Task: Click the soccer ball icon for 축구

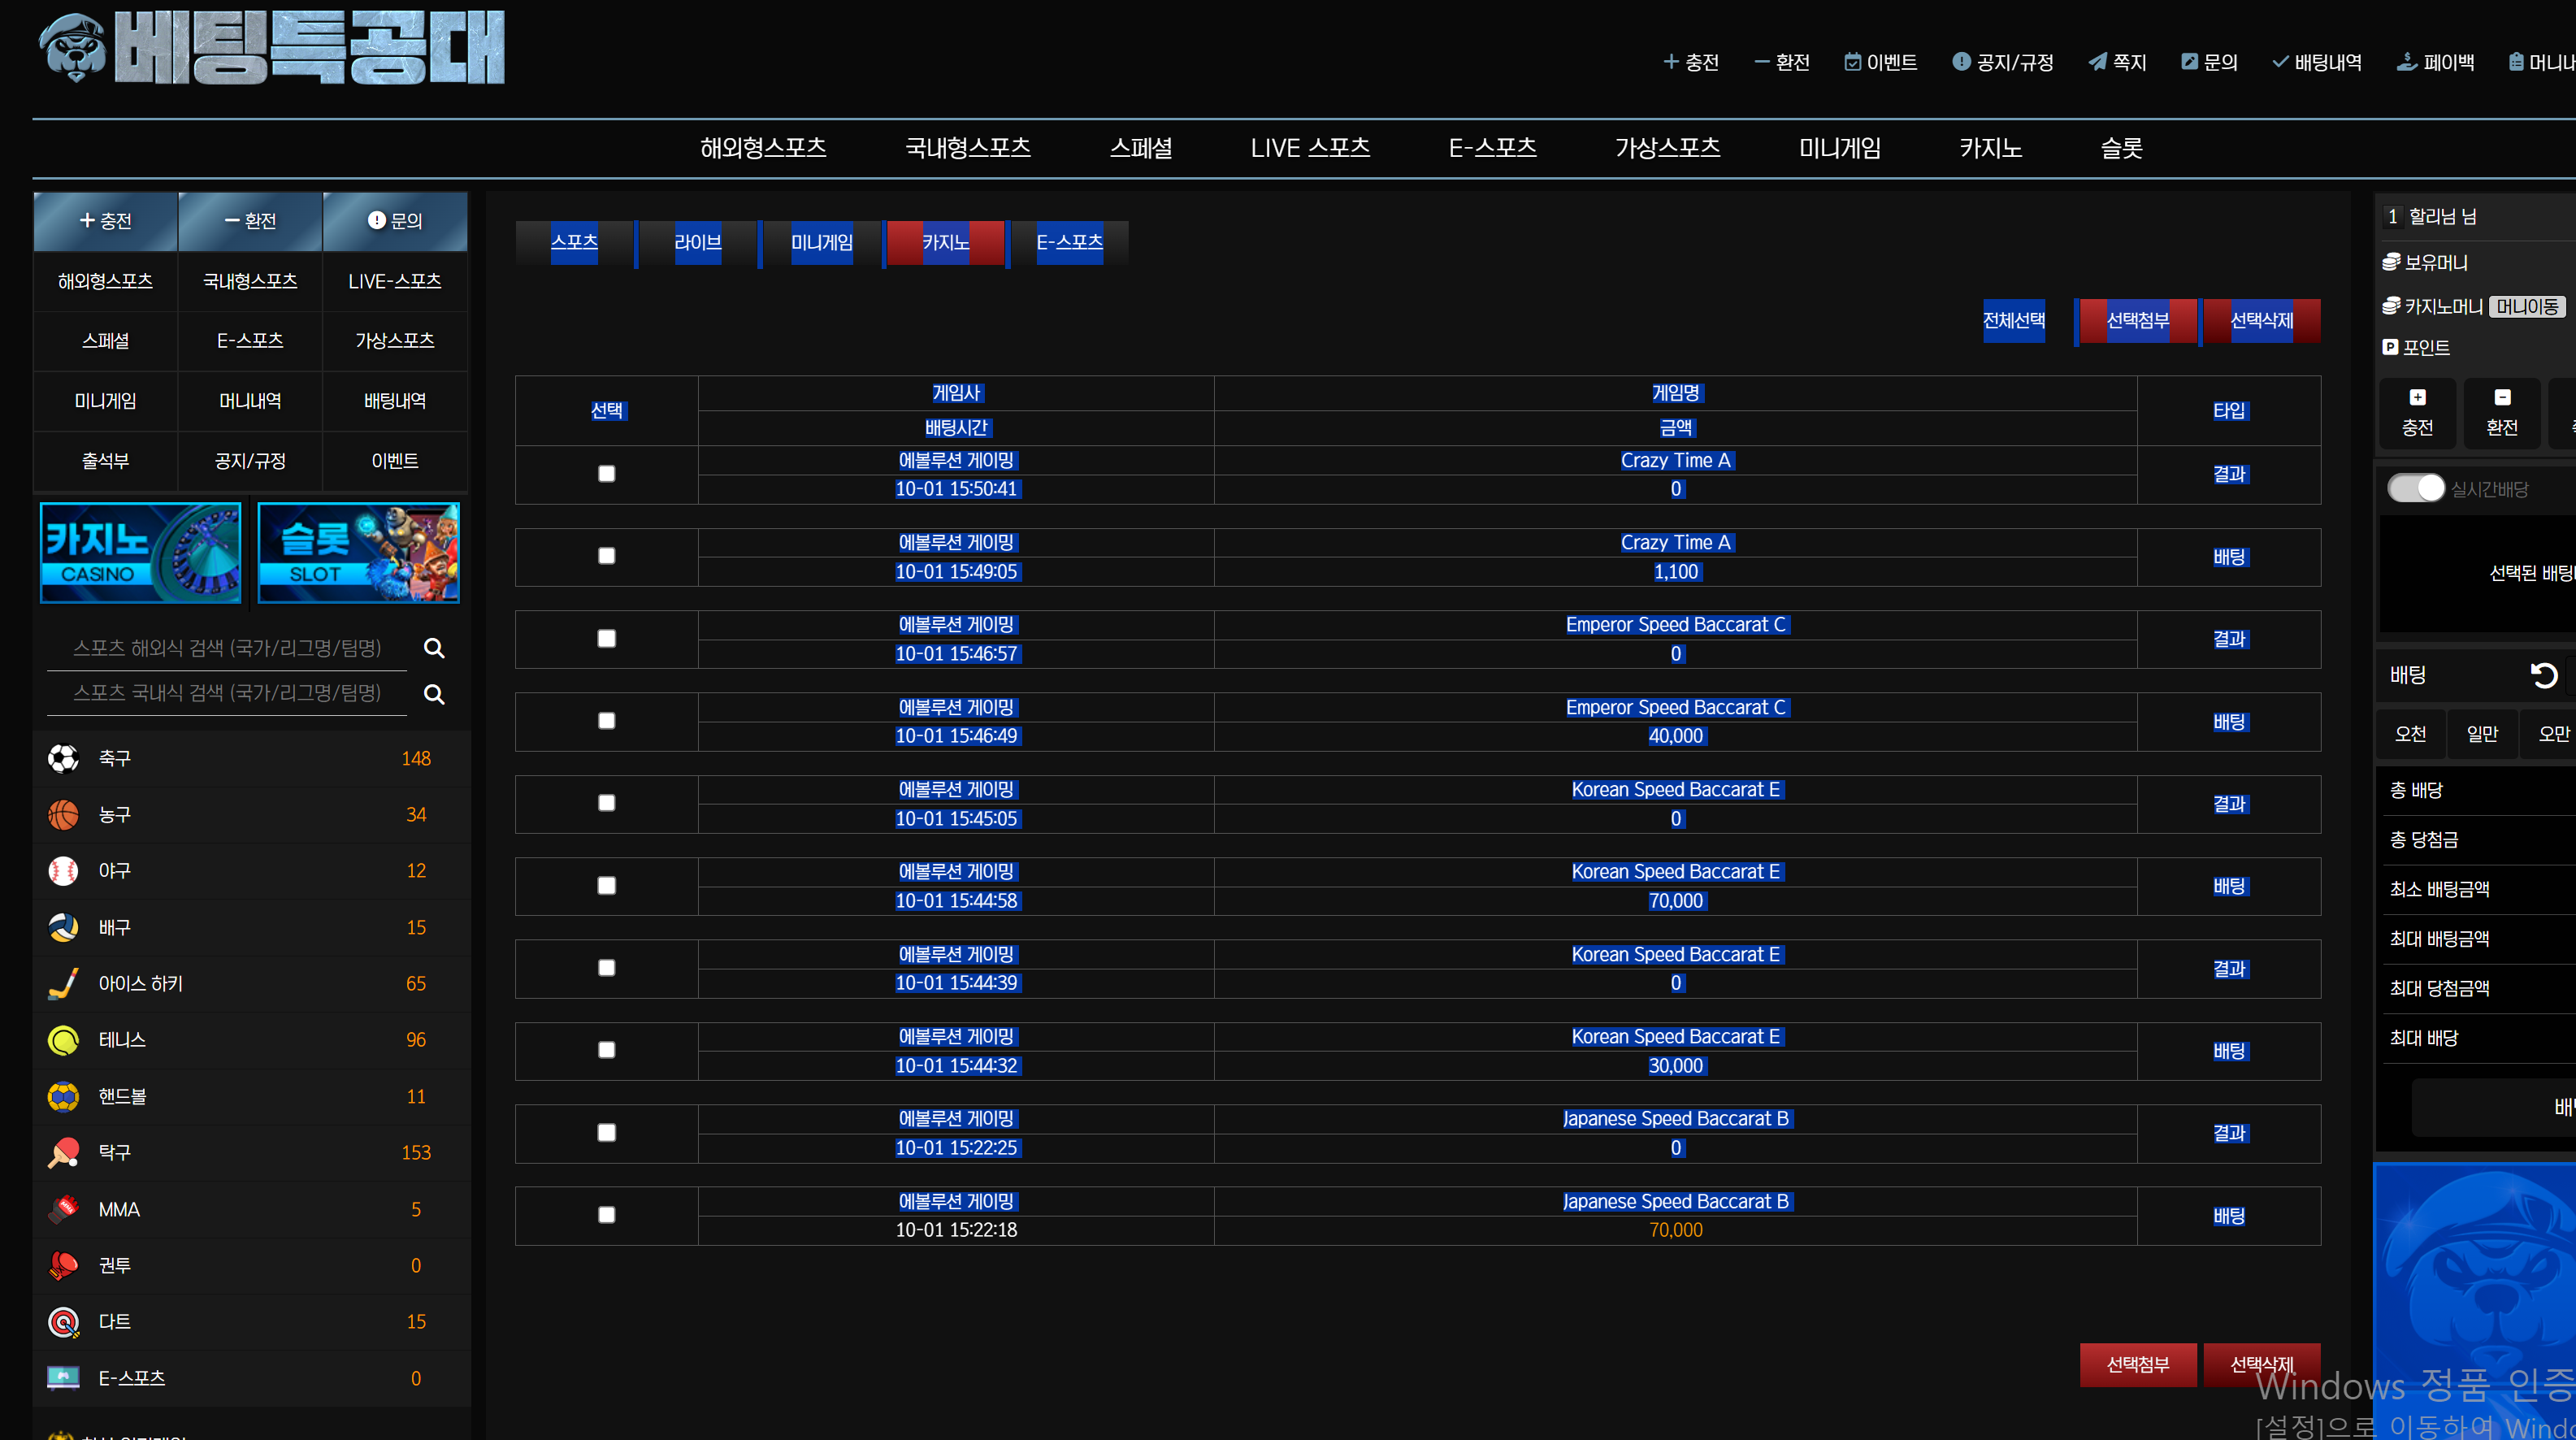Action: coord(63,758)
